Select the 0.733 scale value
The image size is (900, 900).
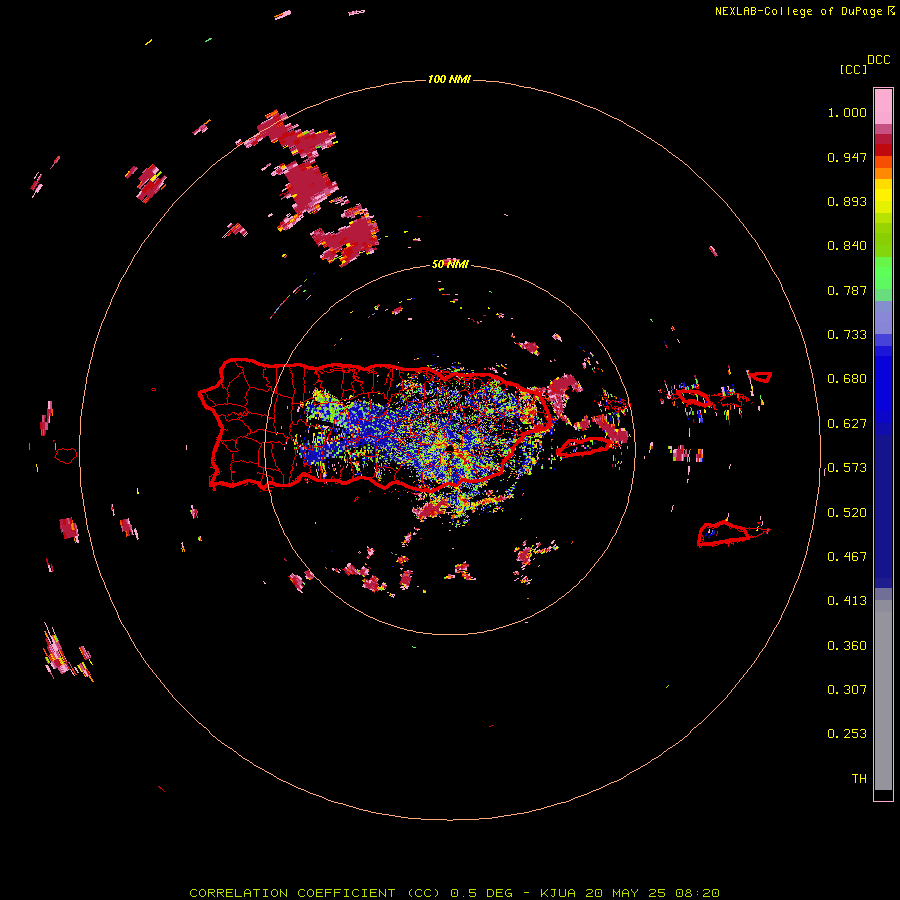(x=847, y=335)
